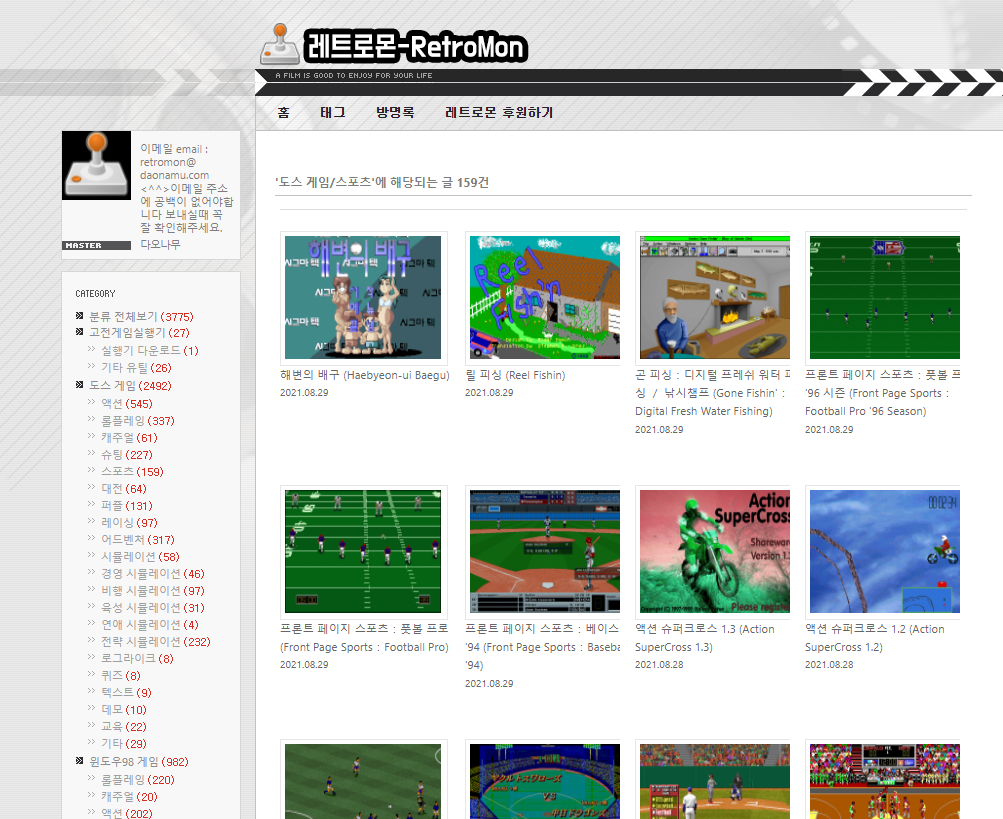1003x819 pixels.
Task: Open category 윈도우98 게임 (982)
Action: tap(139, 762)
